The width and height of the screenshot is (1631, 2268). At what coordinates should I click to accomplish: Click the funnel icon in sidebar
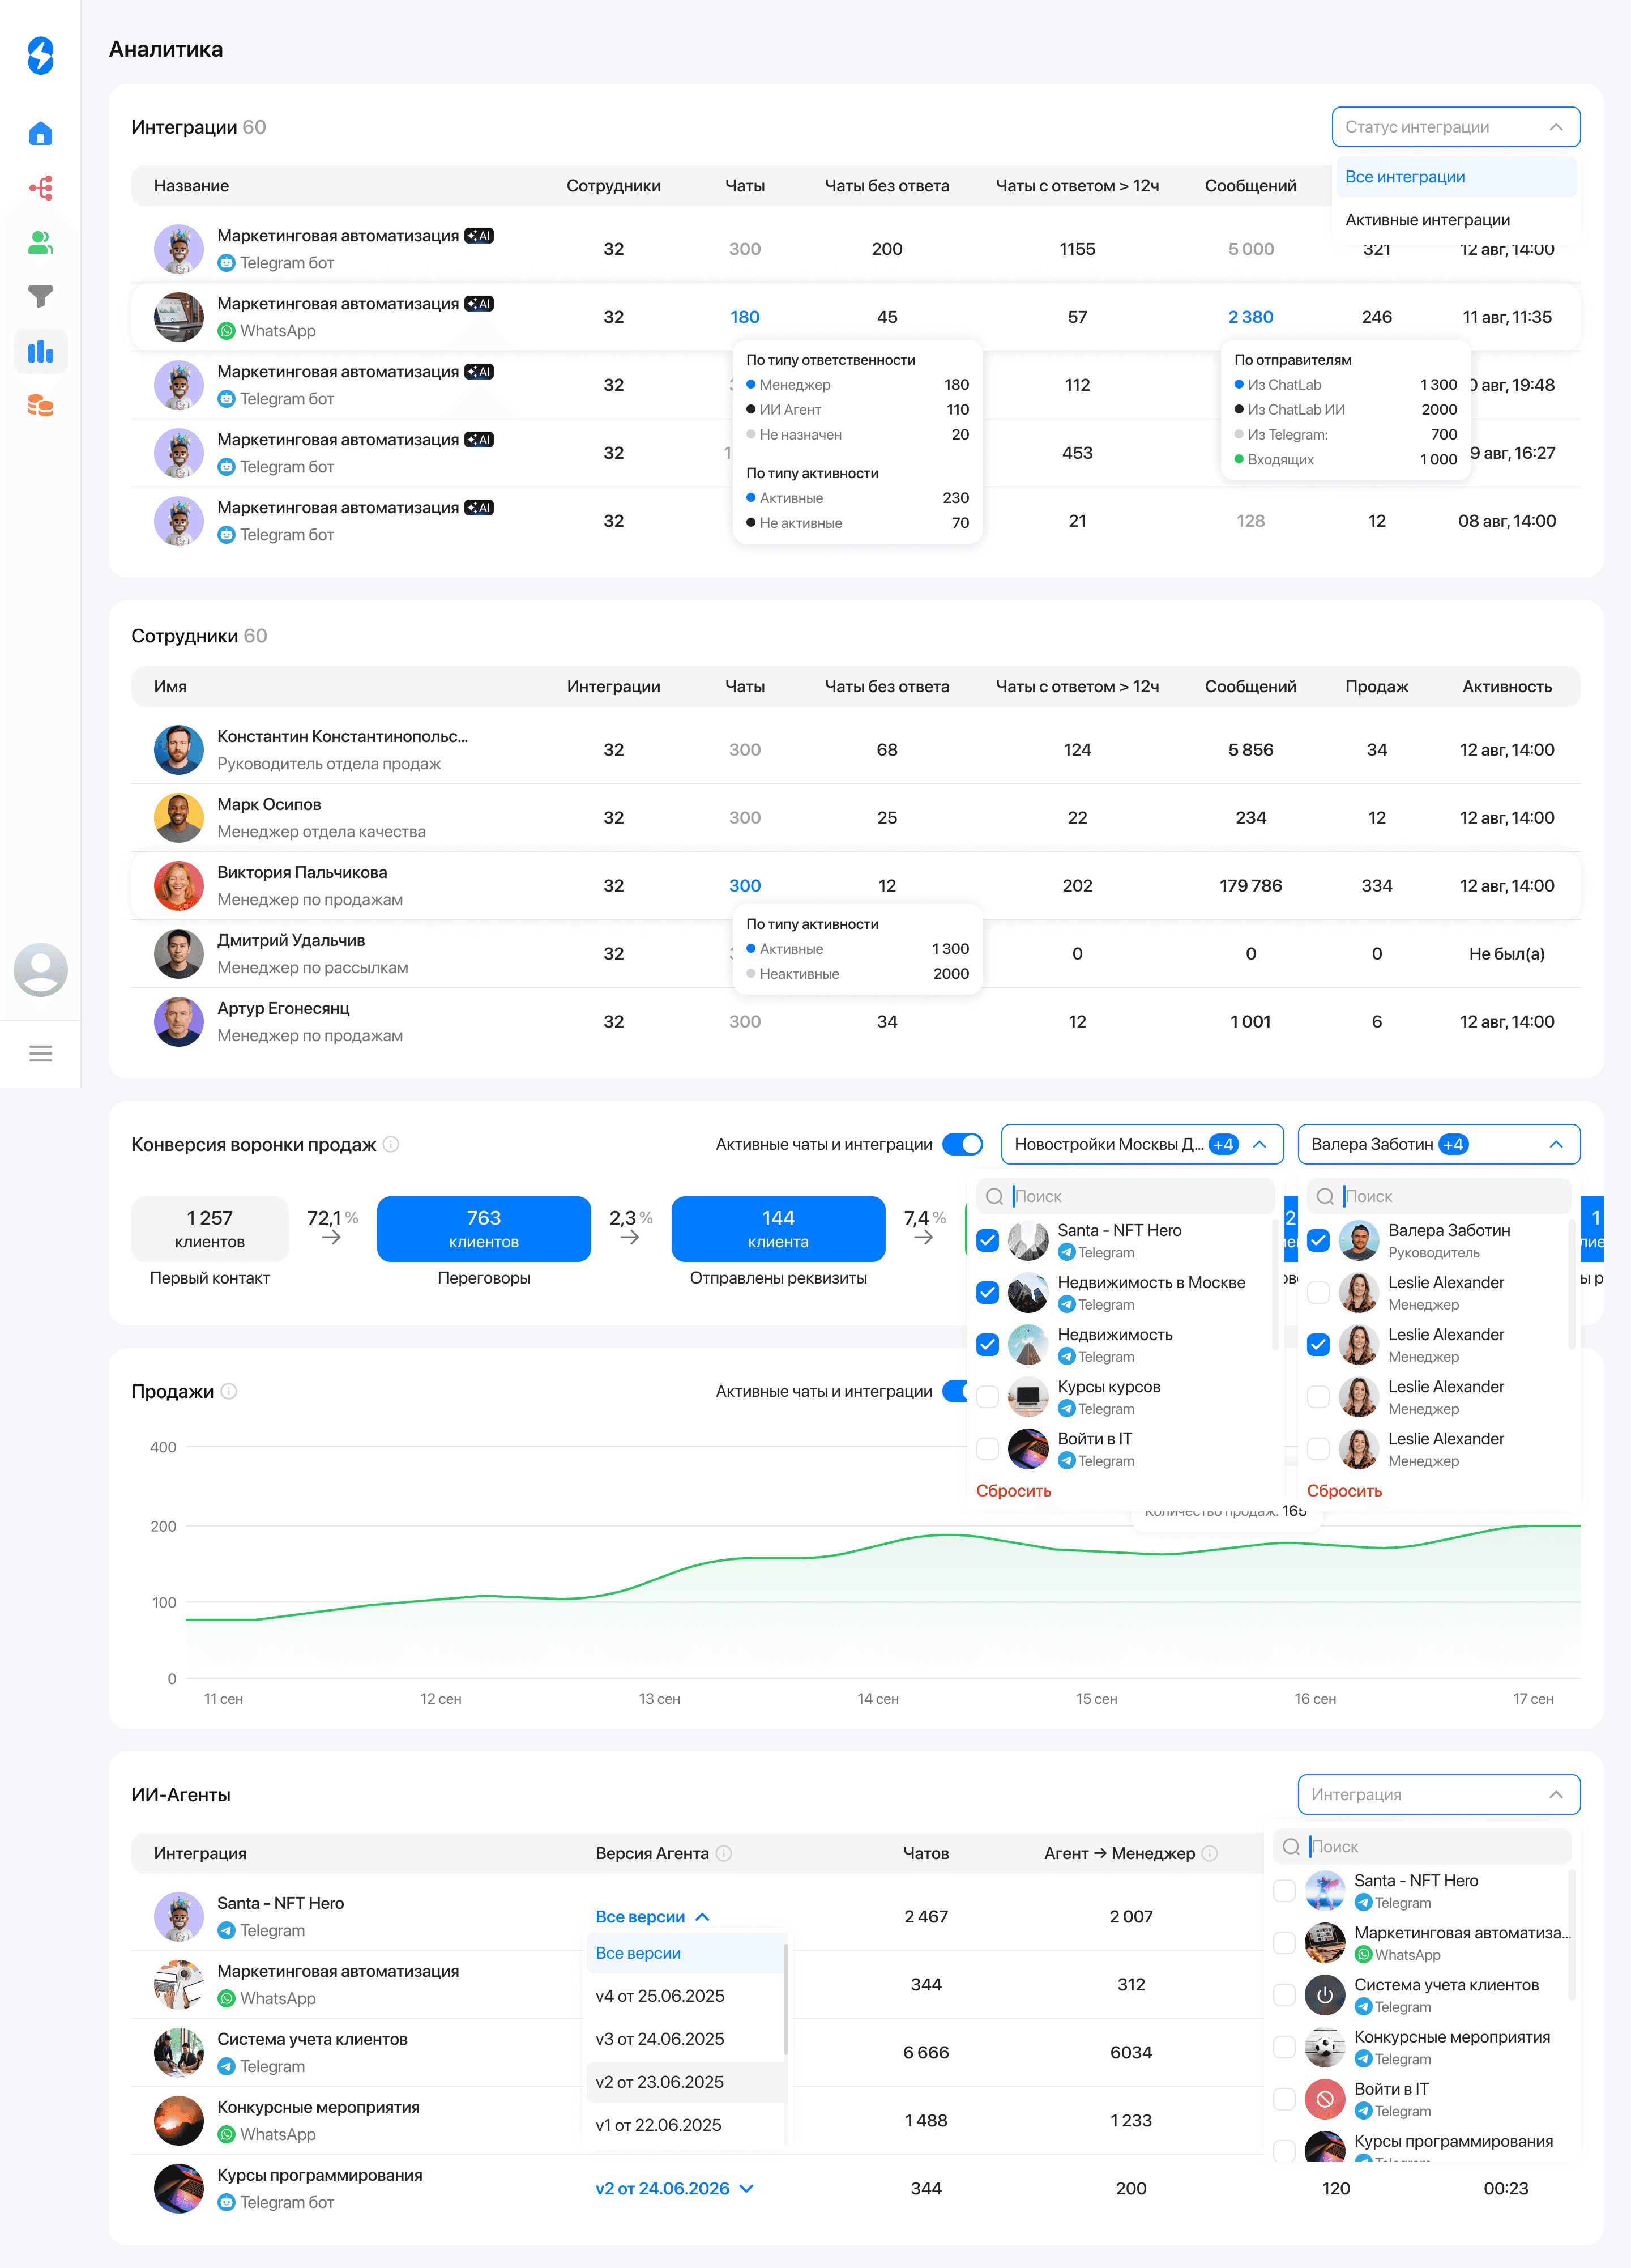click(40, 296)
